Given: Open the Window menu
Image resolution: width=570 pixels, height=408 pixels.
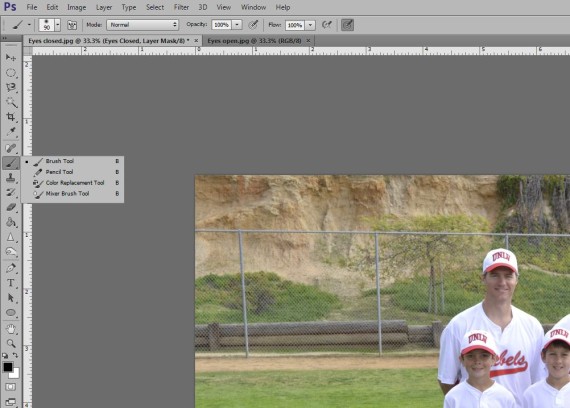Looking at the screenshot, I should click(x=253, y=7).
